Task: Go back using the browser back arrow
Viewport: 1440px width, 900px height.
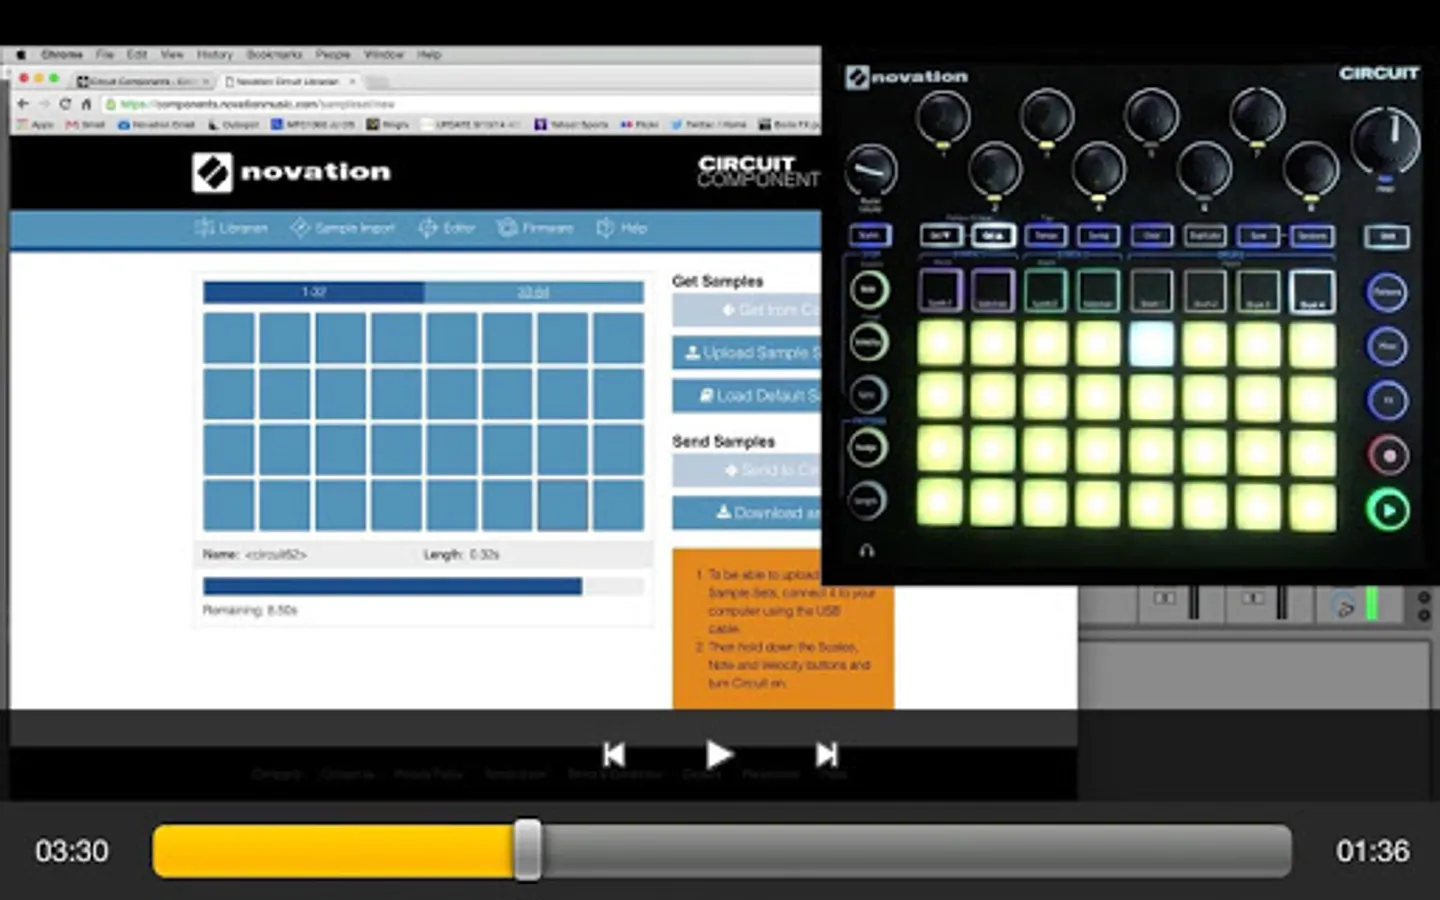Action: pos(23,104)
